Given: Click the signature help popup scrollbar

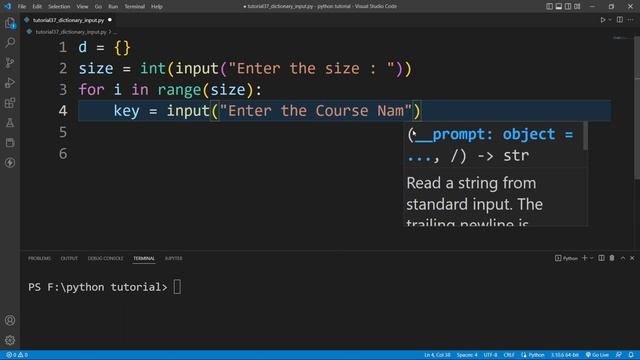Looking at the screenshot, I should [x=585, y=136].
